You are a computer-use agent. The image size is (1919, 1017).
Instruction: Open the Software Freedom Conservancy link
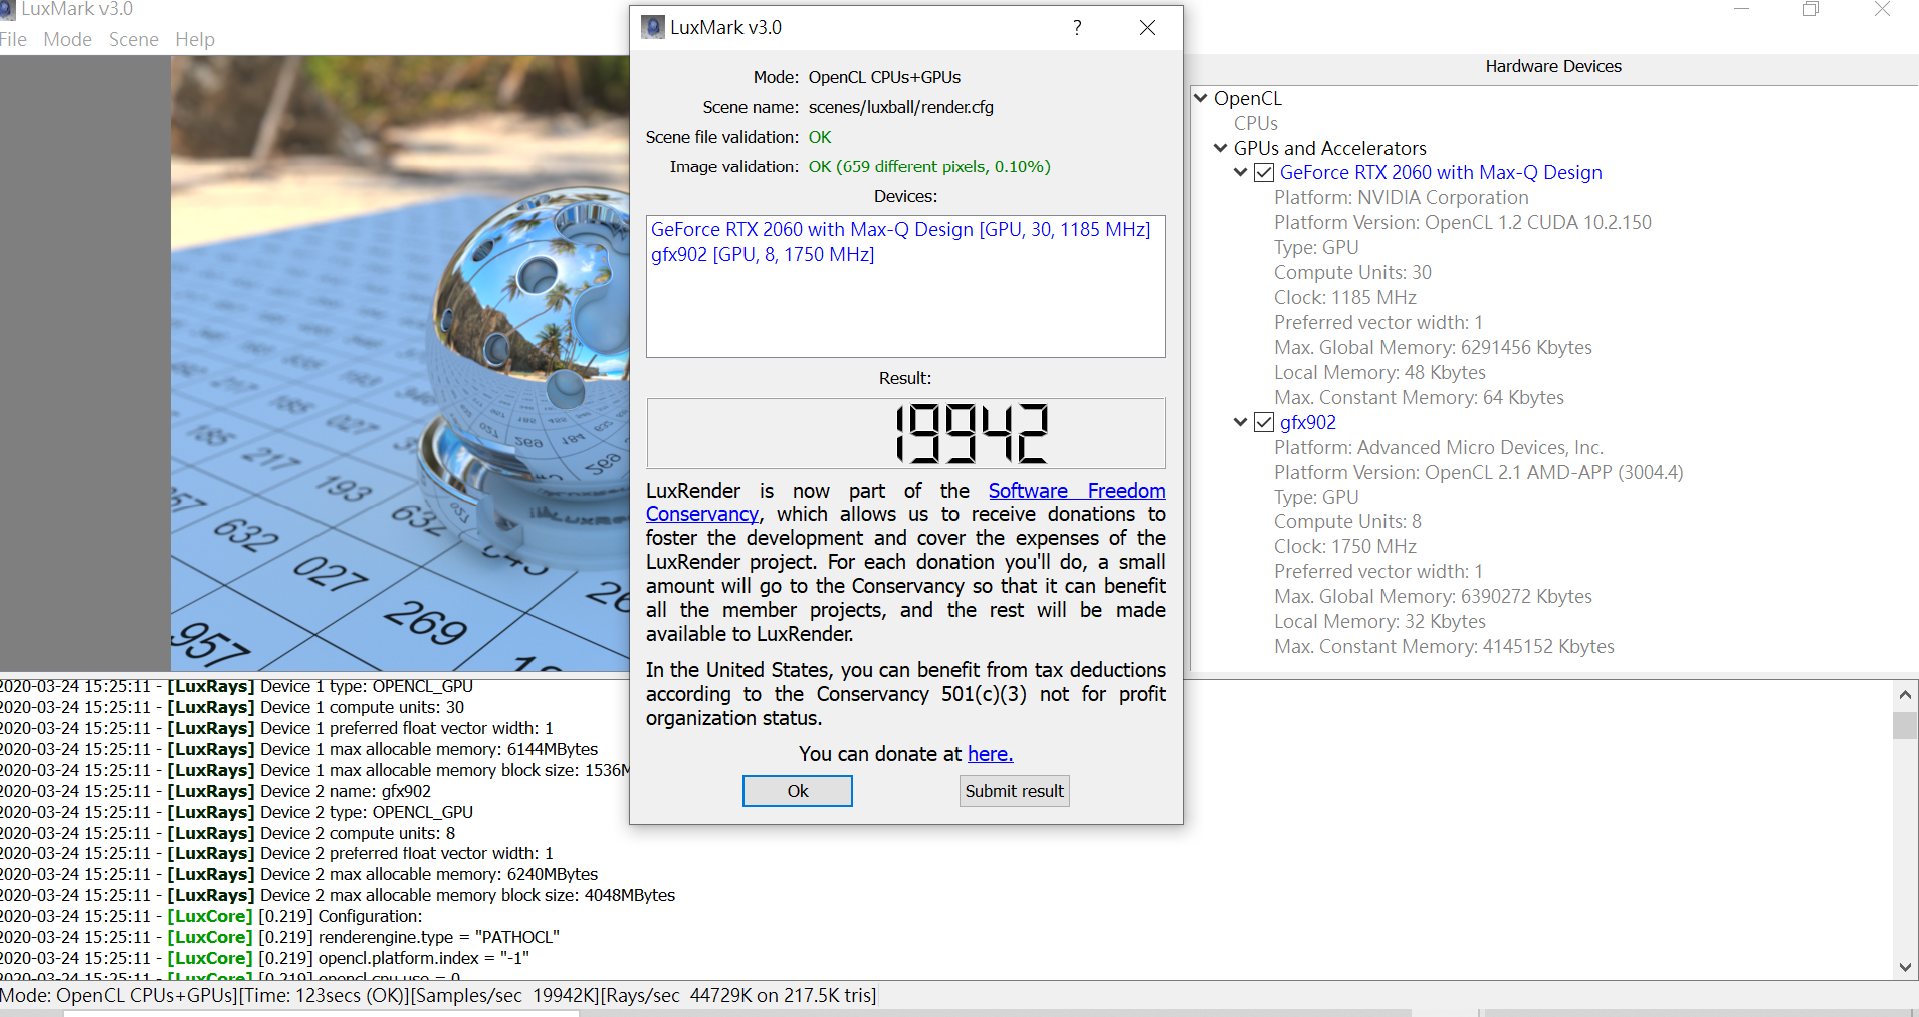[x=1077, y=491]
